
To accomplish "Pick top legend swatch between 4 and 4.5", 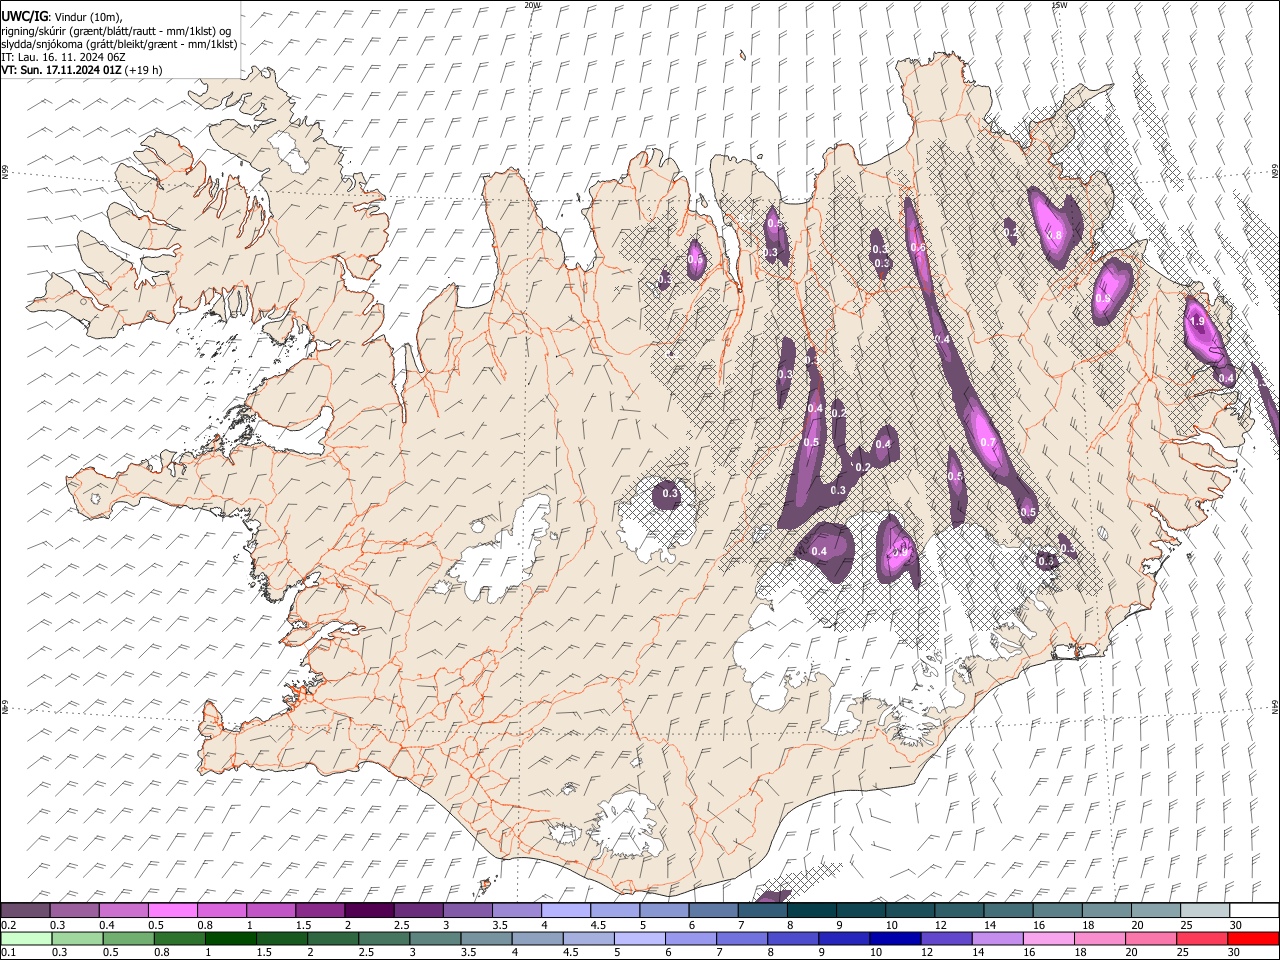I will click(x=565, y=911).
